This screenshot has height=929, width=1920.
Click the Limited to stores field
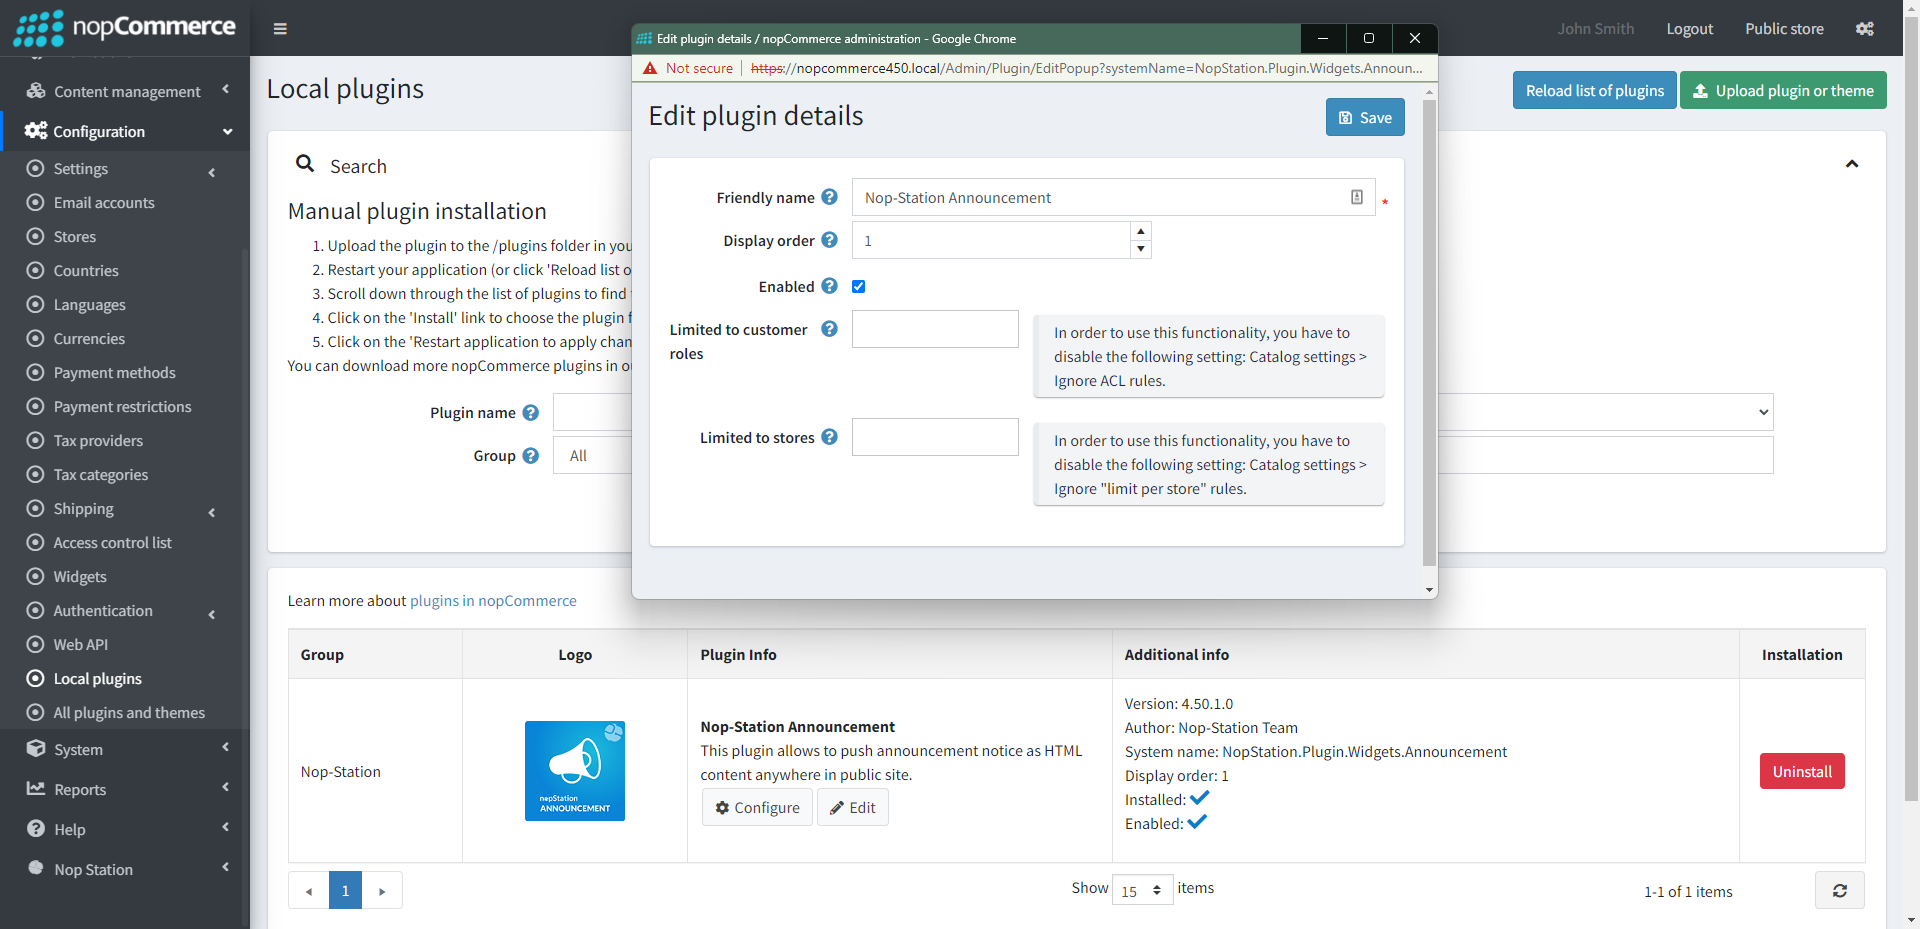pos(935,437)
